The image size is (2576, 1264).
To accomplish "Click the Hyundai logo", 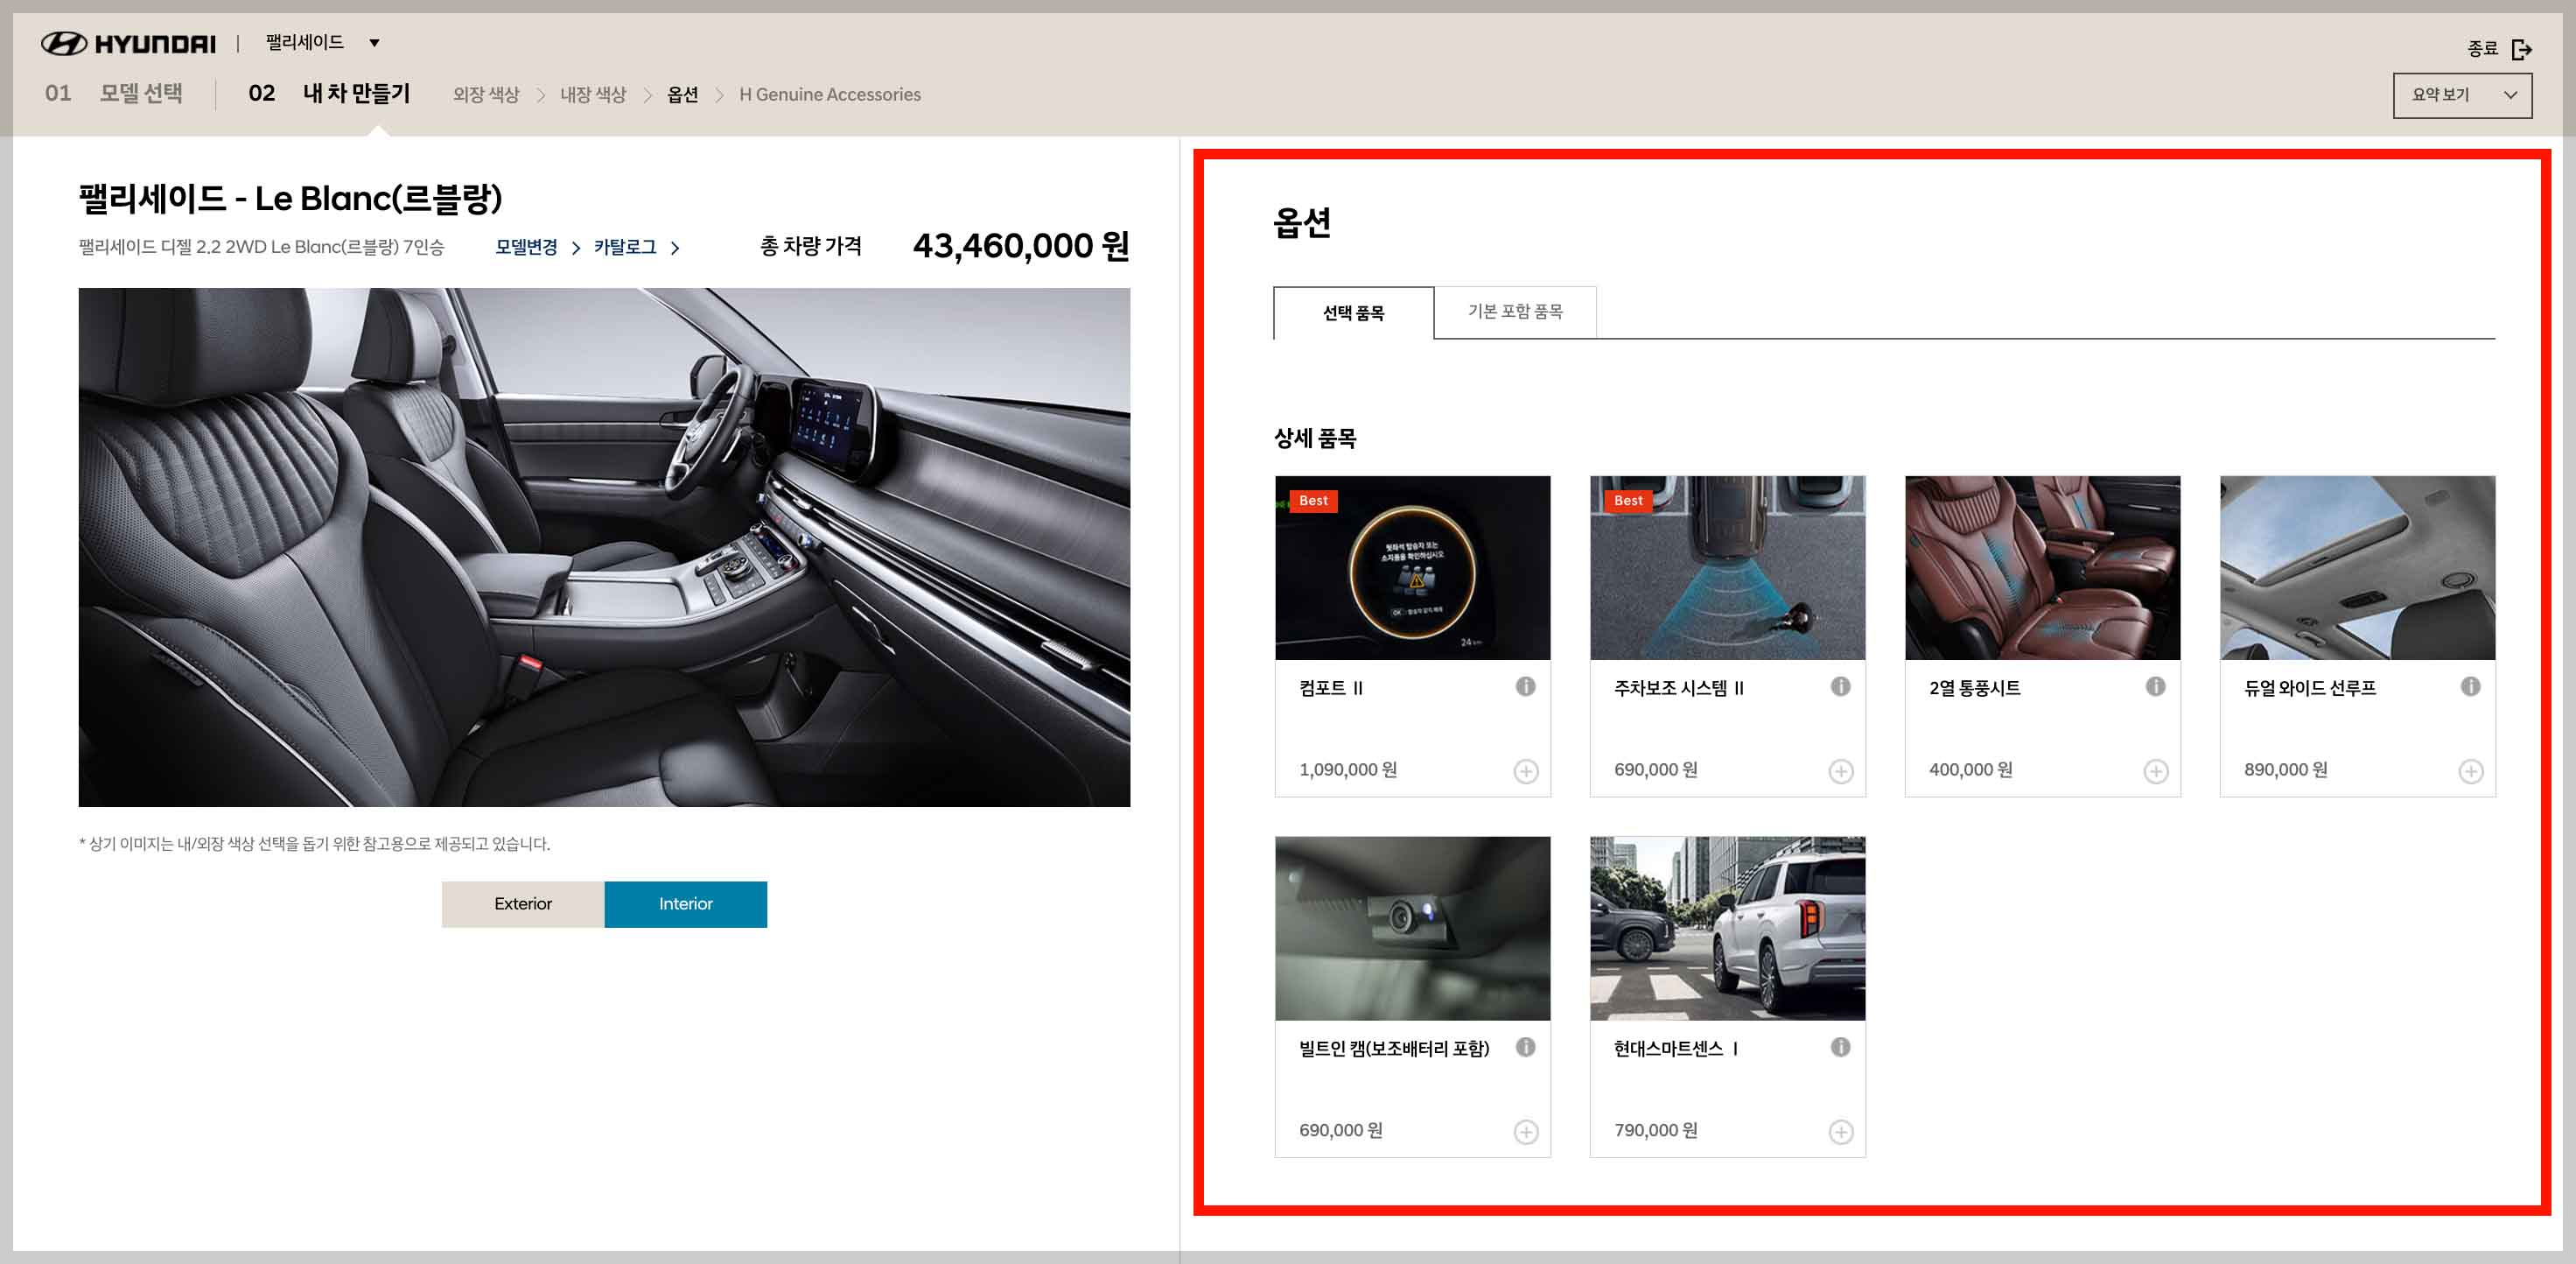I will point(128,43).
